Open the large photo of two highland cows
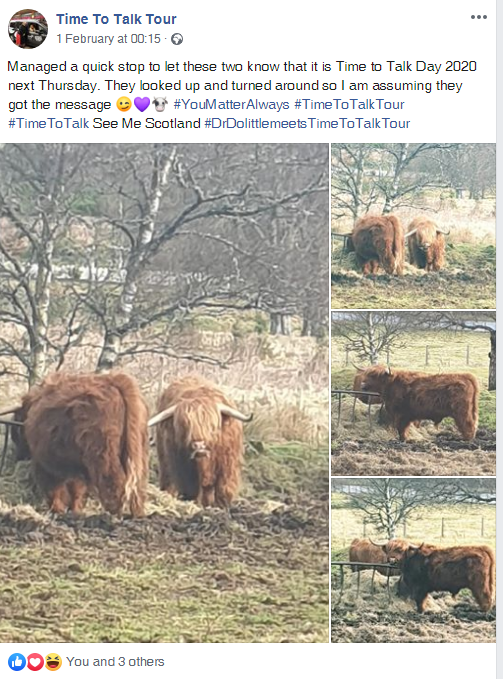 [x=164, y=393]
